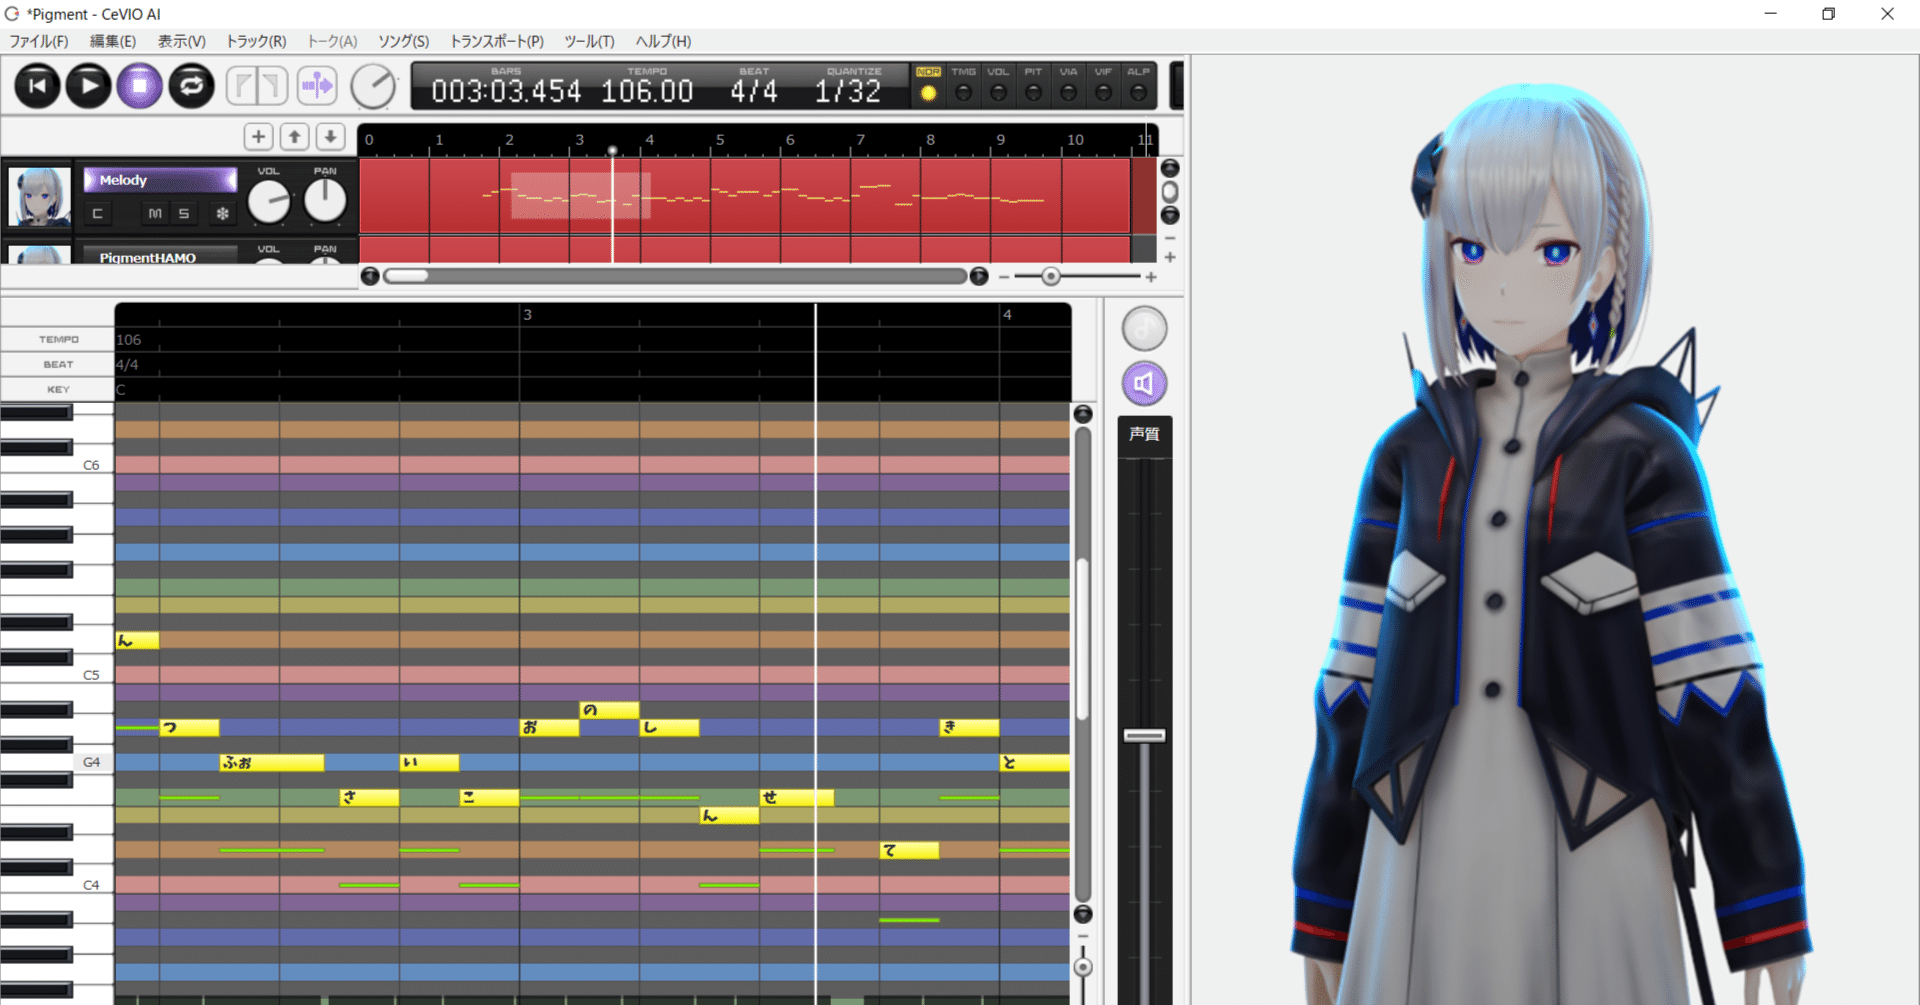
Task: Click the BEAT row label
Action: tap(58, 364)
